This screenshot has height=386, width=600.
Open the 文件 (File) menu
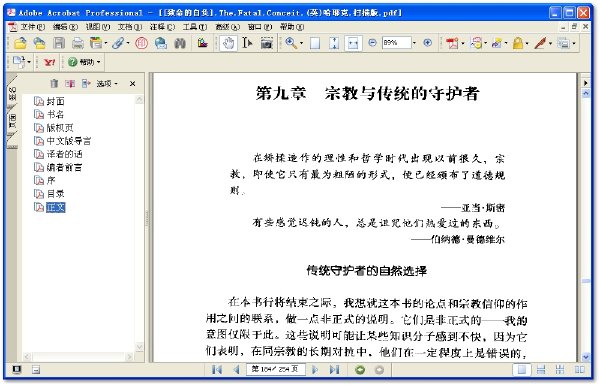pyautogui.click(x=33, y=27)
